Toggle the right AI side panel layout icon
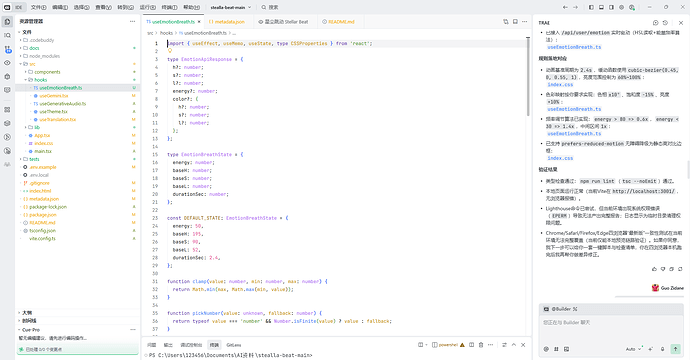The height and width of the screenshot is (360, 690). (x=611, y=7)
